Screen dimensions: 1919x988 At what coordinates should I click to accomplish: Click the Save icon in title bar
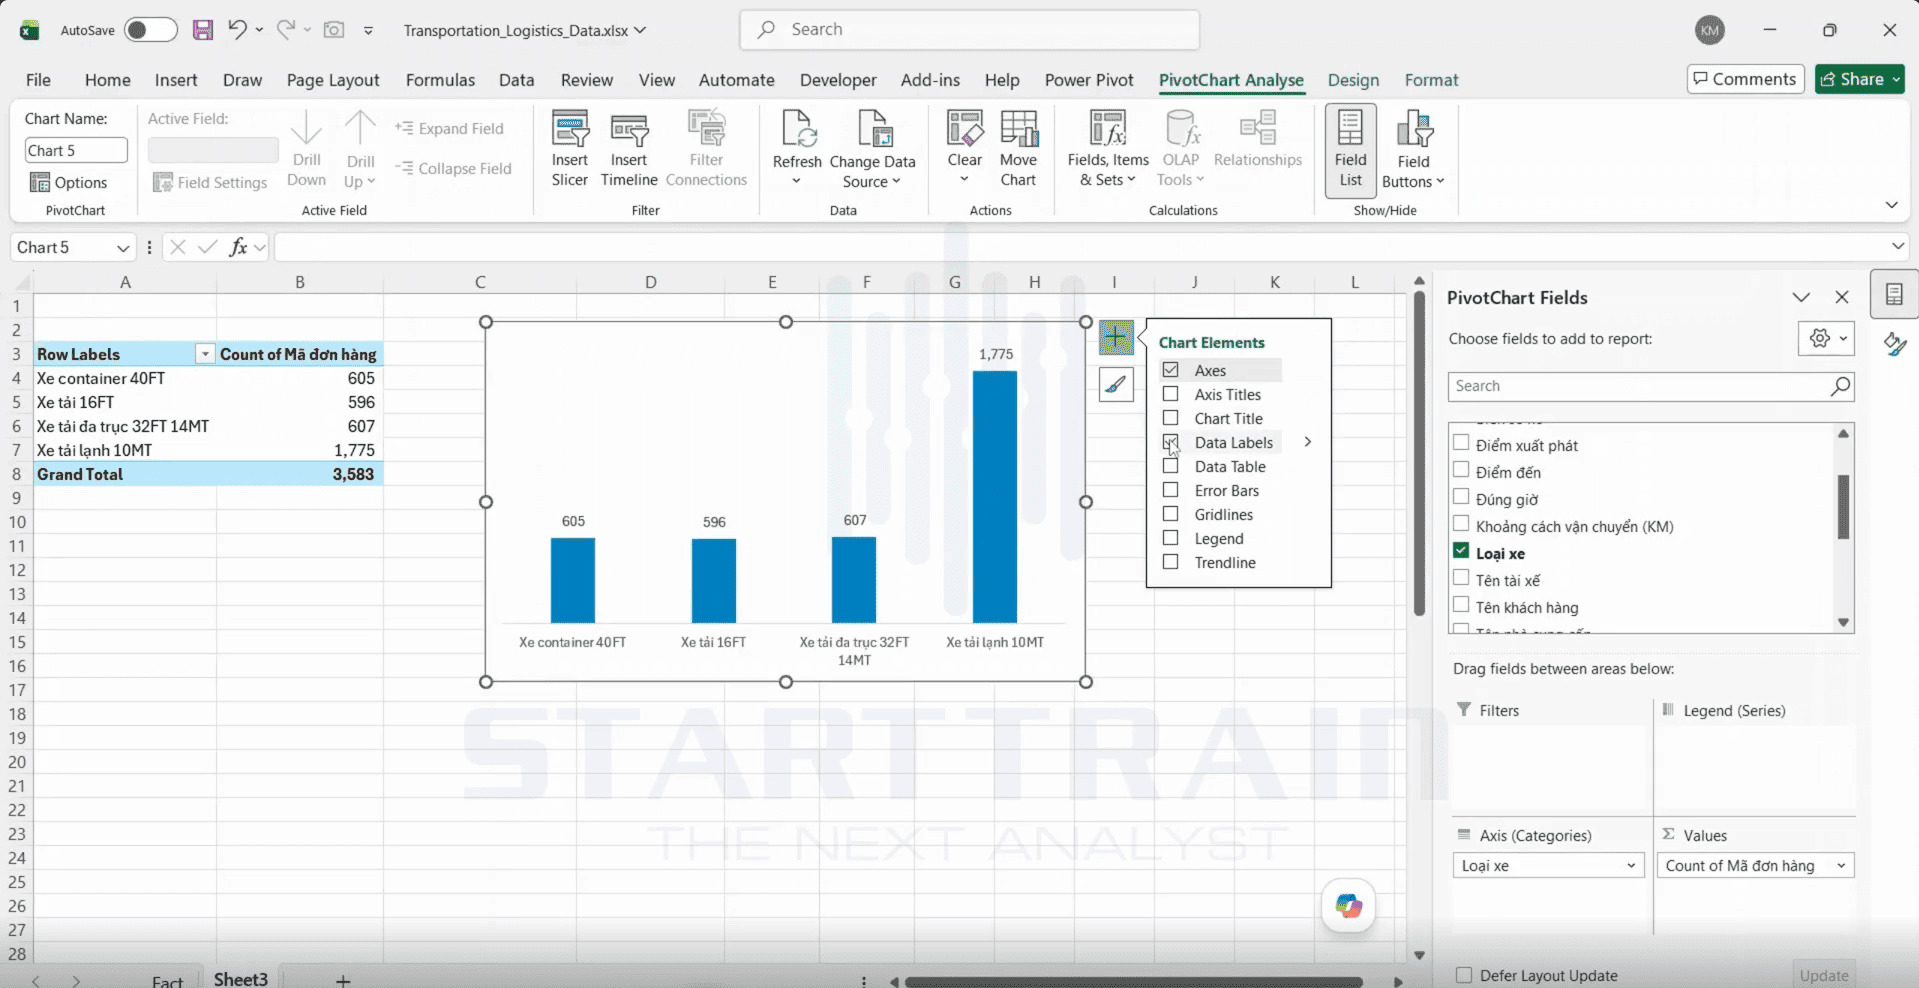[203, 30]
